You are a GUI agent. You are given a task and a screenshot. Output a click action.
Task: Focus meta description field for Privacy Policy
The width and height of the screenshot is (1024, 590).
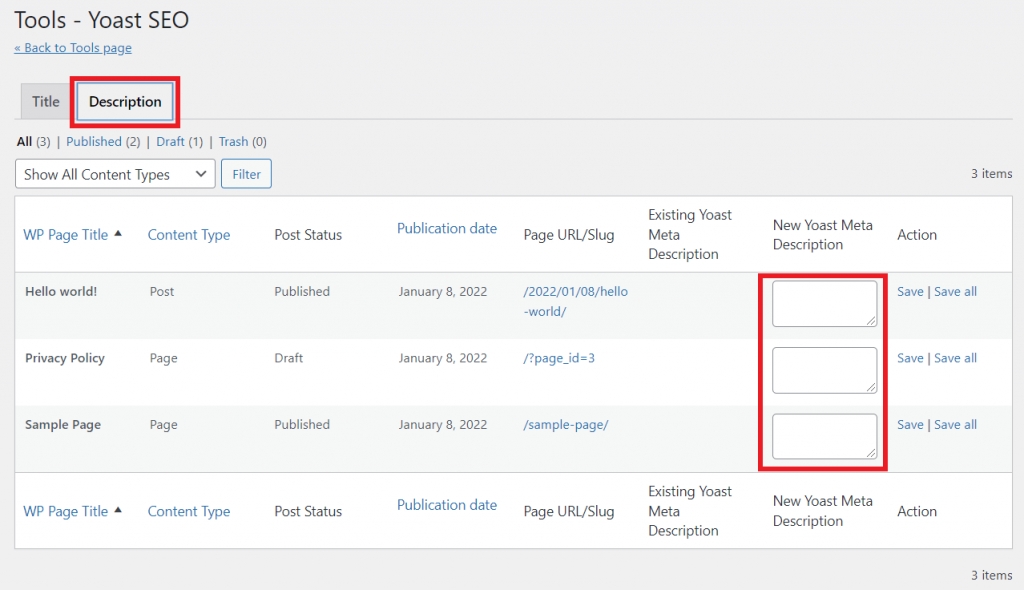click(x=824, y=370)
